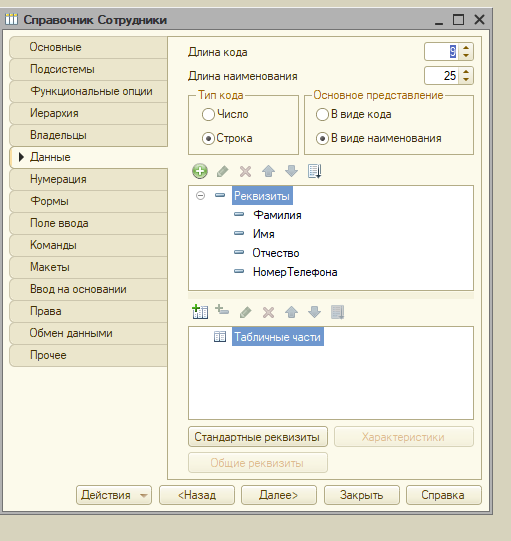Switch to Обмен данными tab

(x=89, y=333)
